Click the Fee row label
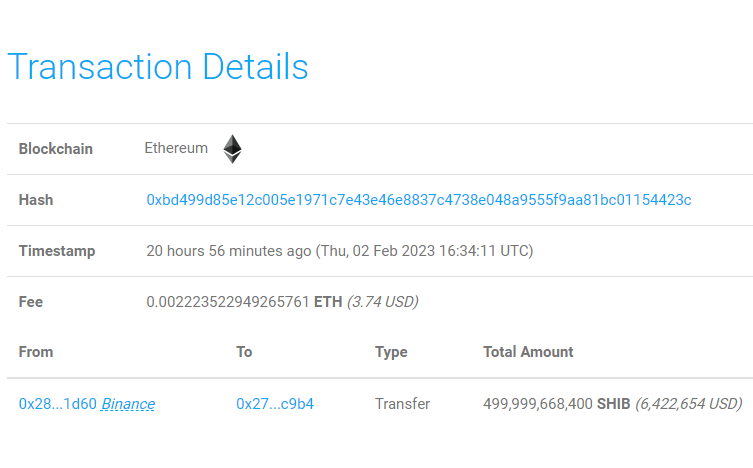This screenshot has width=753, height=468. pos(31,302)
